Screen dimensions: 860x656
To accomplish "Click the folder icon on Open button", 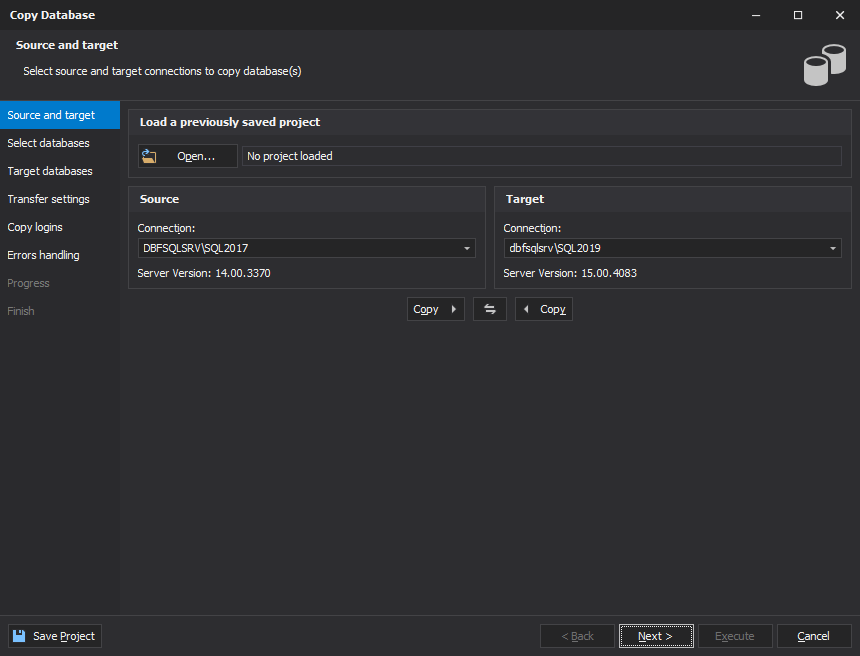I will 149,156.
